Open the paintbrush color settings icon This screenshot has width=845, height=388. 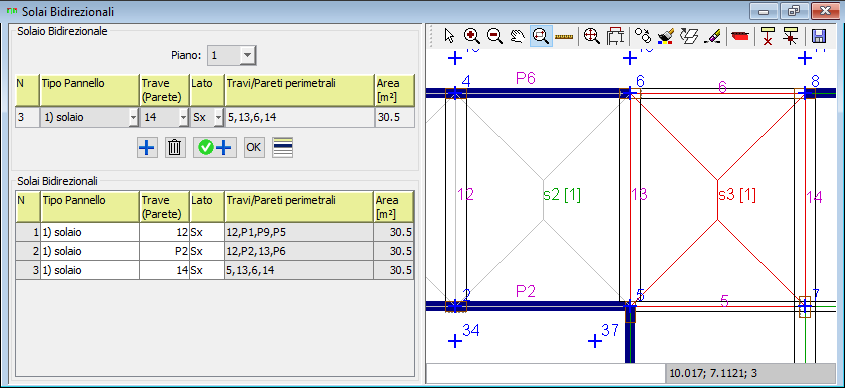pos(666,36)
